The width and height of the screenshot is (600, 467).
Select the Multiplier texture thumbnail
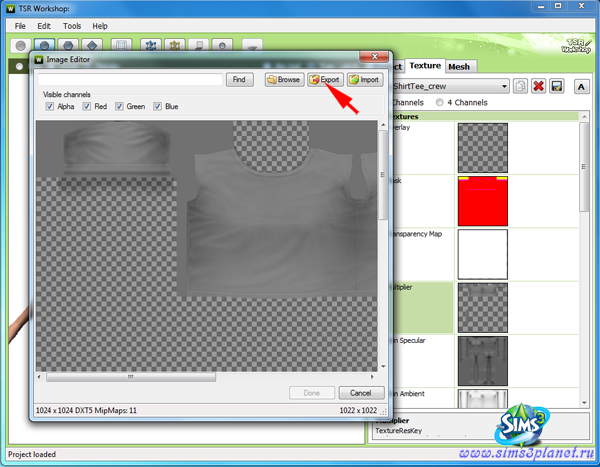[483, 308]
